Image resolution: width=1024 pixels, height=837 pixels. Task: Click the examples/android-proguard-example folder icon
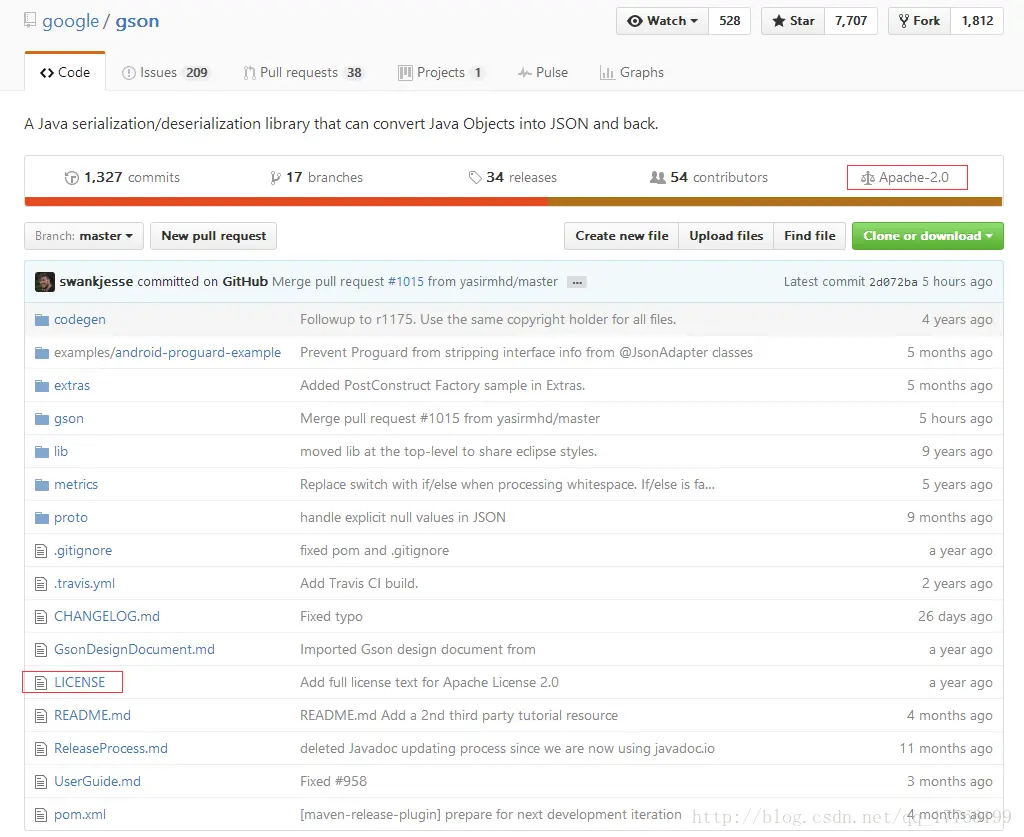(x=42, y=353)
